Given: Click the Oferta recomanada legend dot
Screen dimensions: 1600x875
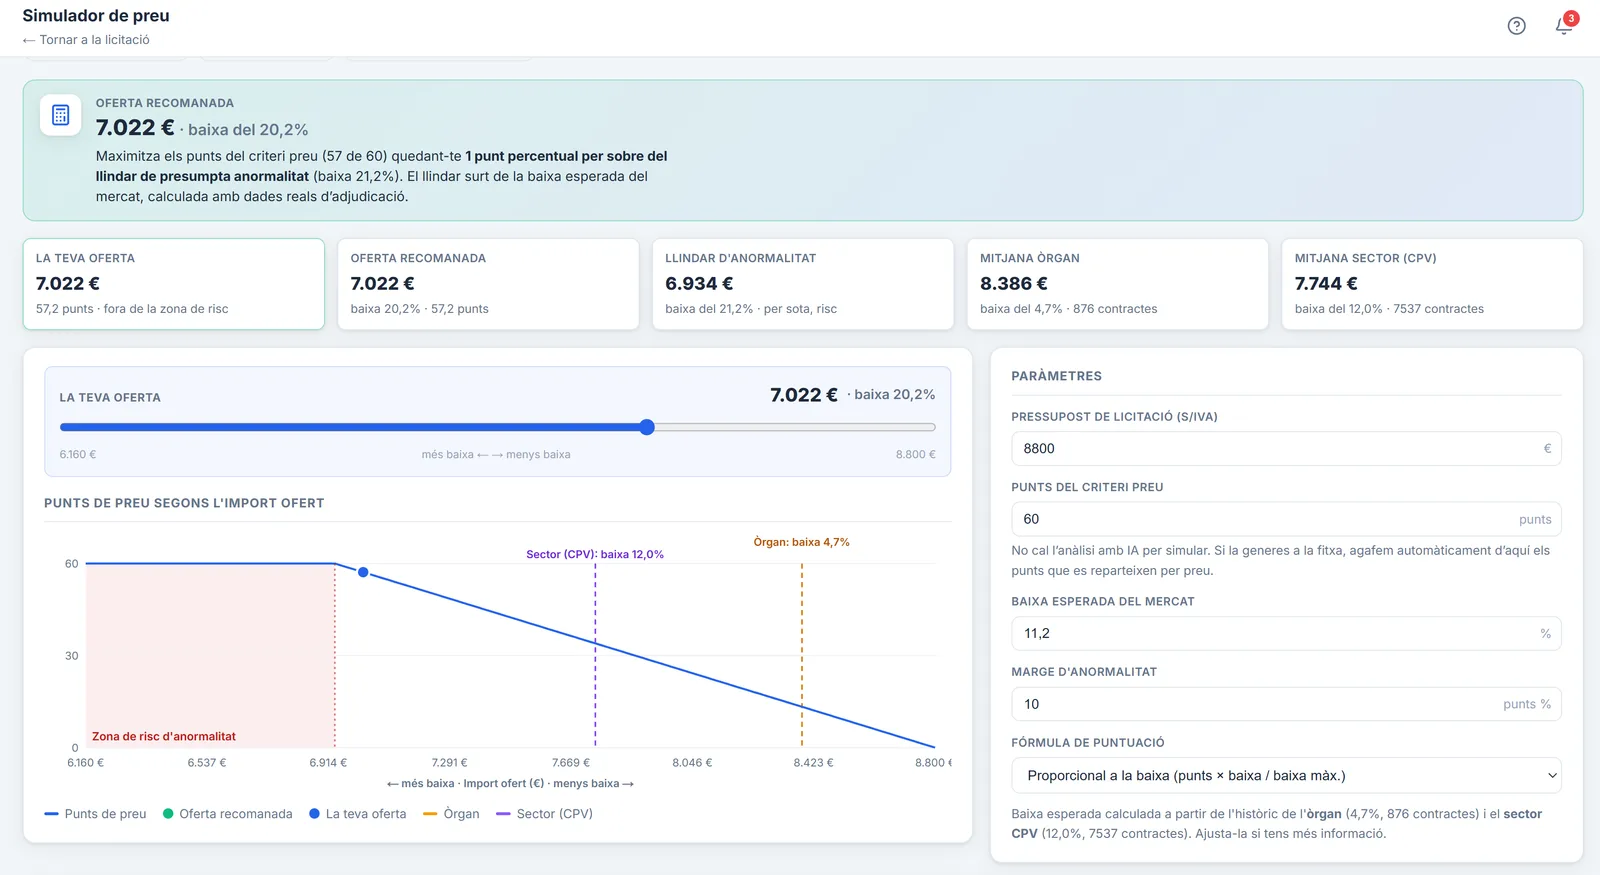Looking at the screenshot, I should 168,814.
